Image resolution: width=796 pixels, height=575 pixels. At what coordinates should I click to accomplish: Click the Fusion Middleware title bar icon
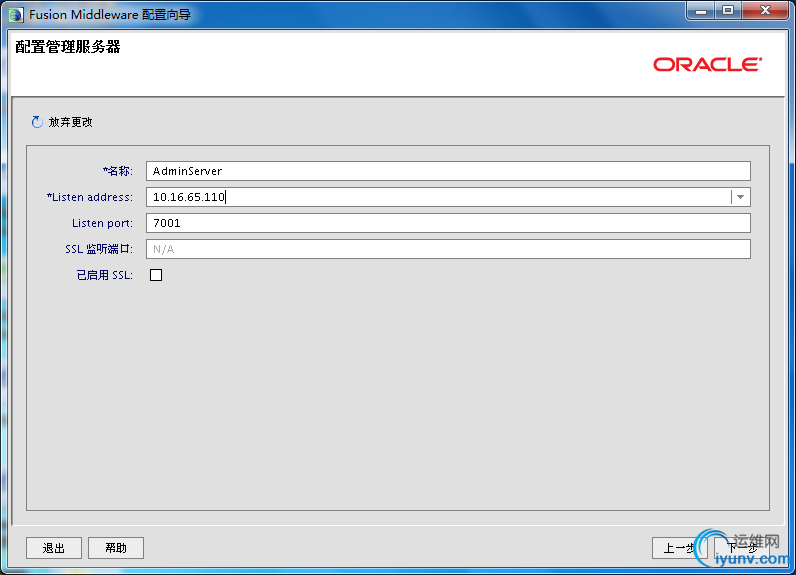click(x=15, y=15)
